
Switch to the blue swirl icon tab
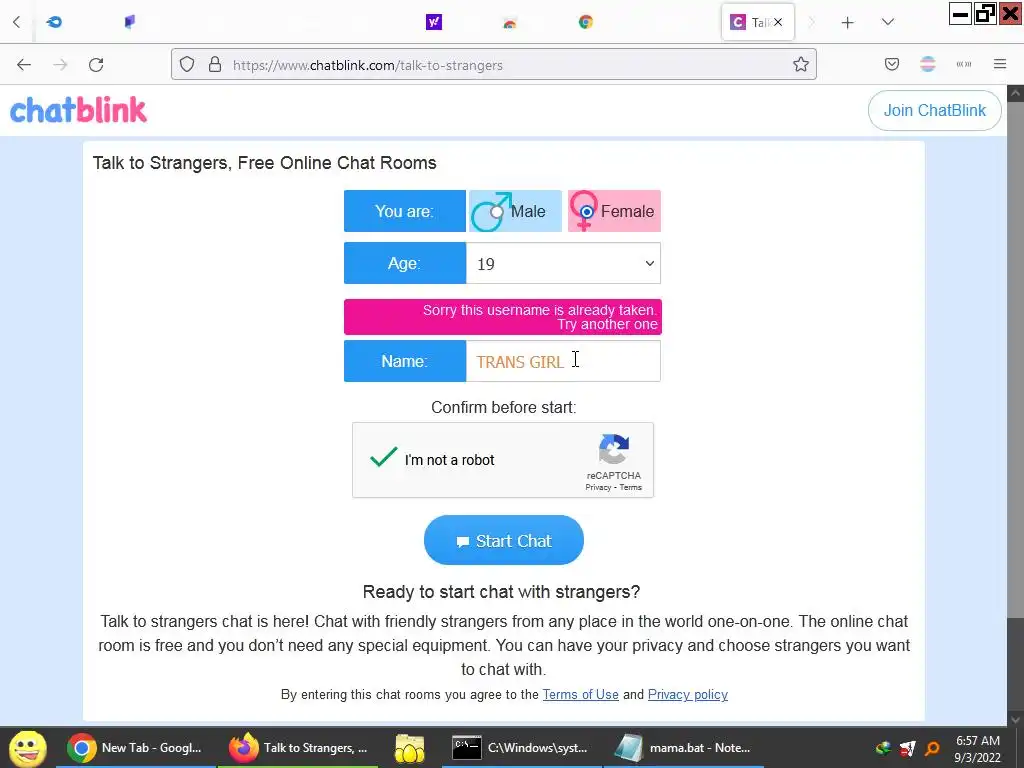tap(54, 22)
